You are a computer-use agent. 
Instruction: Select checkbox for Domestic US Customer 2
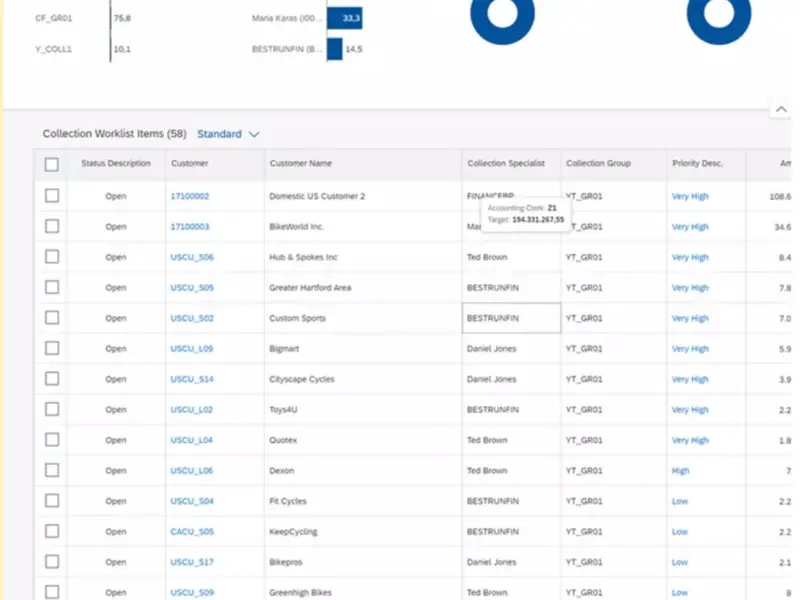coord(52,196)
